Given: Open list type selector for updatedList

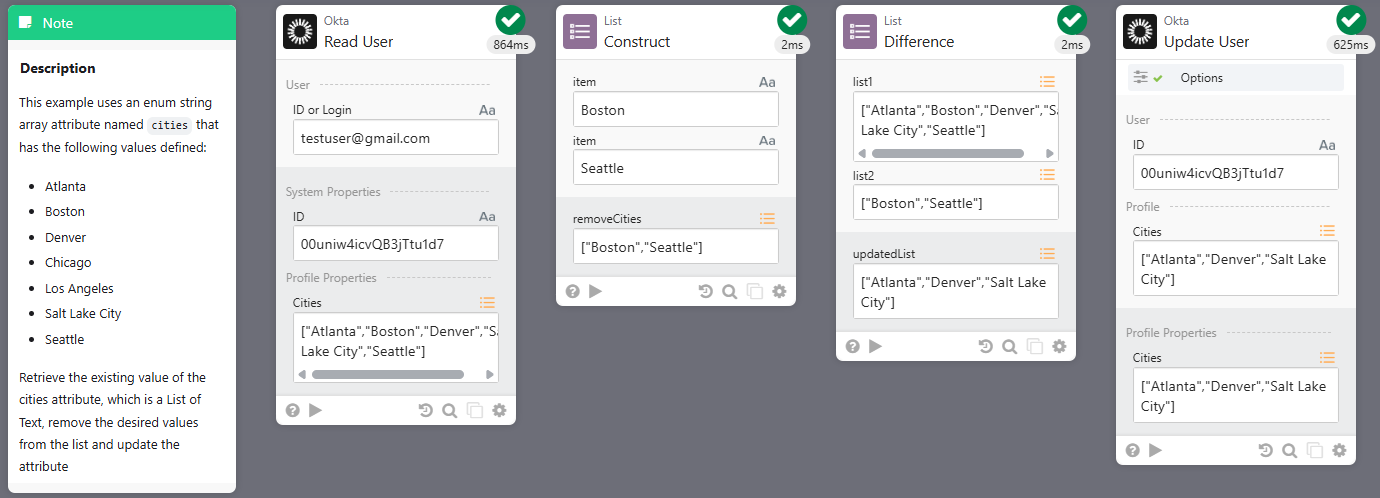Looking at the screenshot, I should click(1047, 254).
